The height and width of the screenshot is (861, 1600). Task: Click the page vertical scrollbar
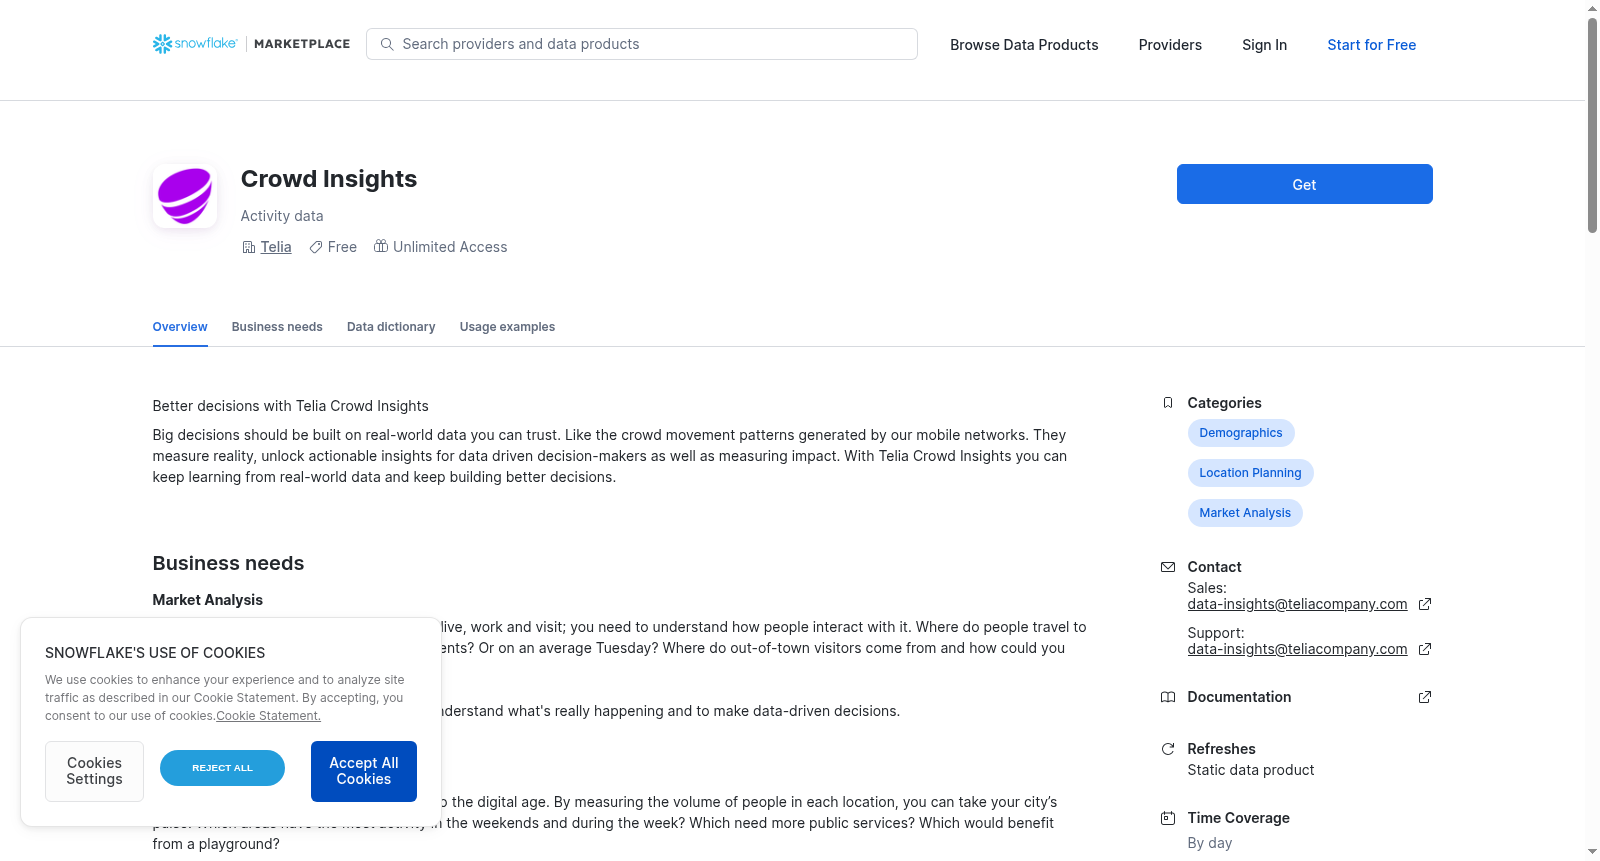pos(1592,125)
